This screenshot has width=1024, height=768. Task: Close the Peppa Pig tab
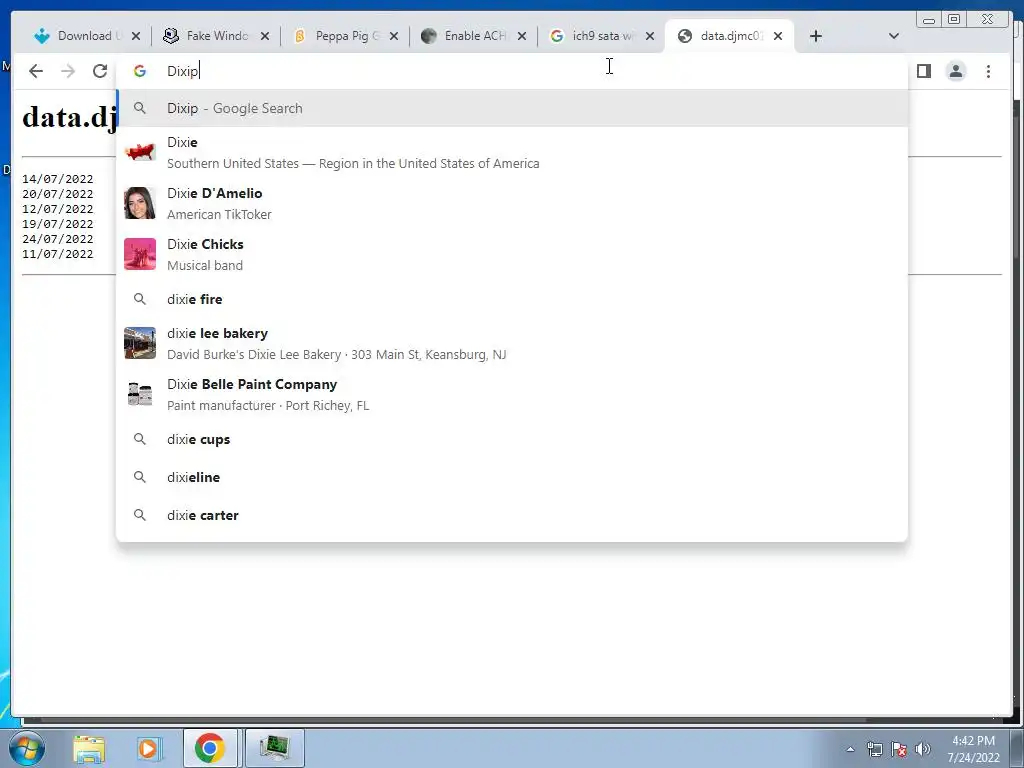pyautogui.click(x=394, y=37)
